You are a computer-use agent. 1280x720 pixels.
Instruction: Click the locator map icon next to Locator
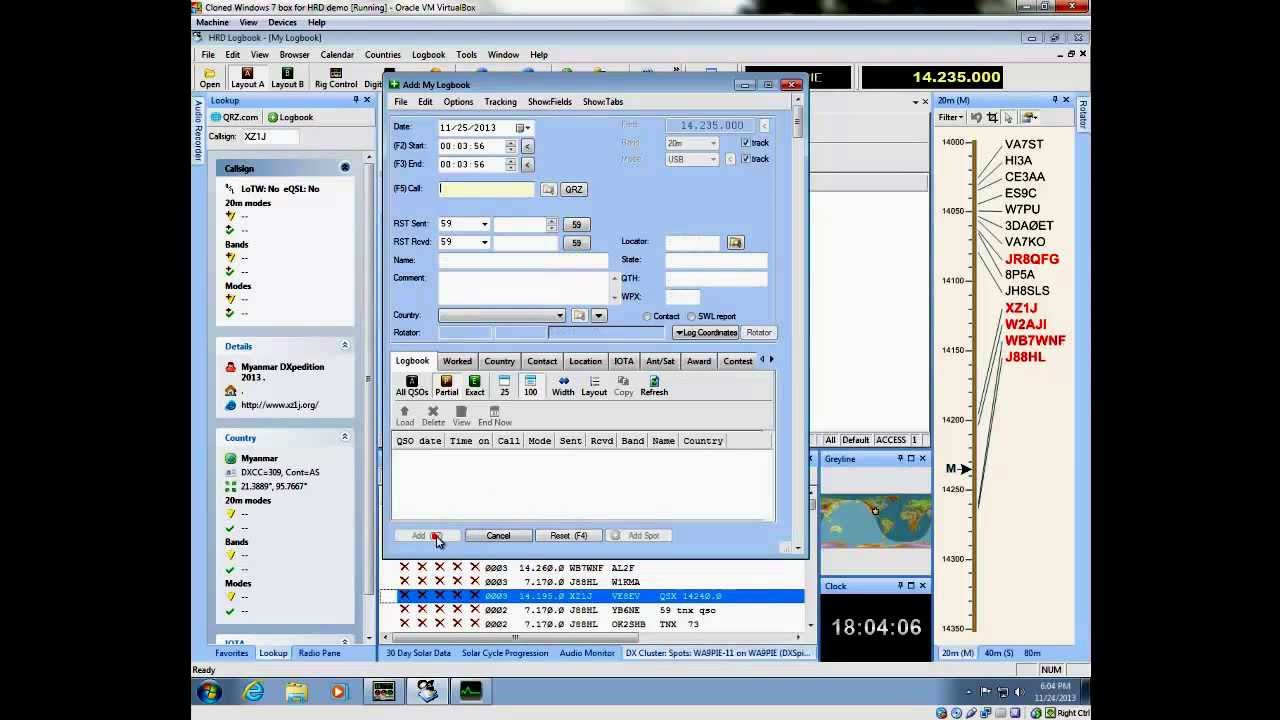735,242
